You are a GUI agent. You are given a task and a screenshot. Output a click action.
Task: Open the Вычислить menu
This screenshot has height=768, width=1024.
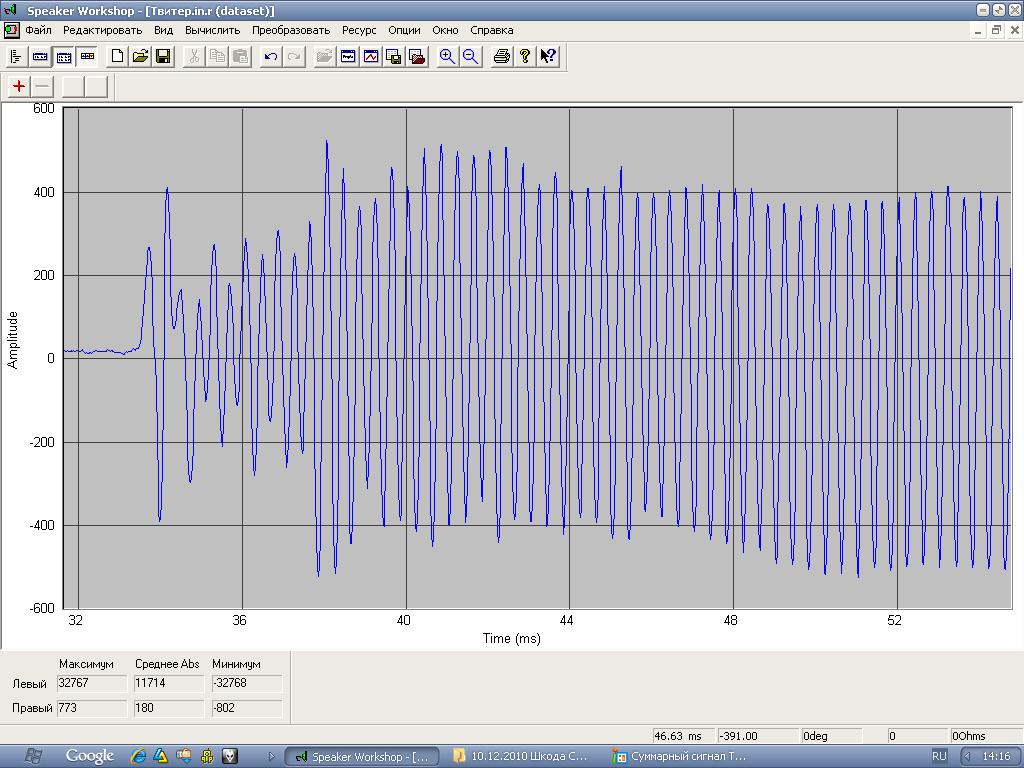(x=212, y=30)
